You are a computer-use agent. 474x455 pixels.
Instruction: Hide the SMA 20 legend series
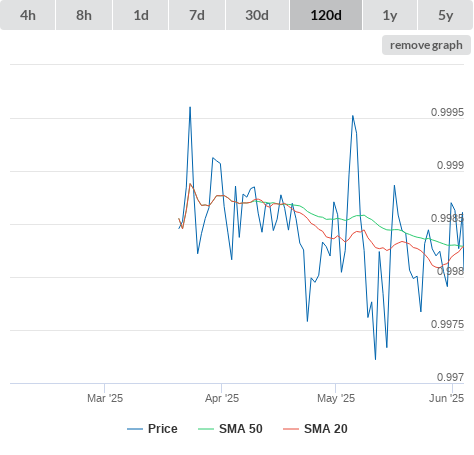point(326,429)
